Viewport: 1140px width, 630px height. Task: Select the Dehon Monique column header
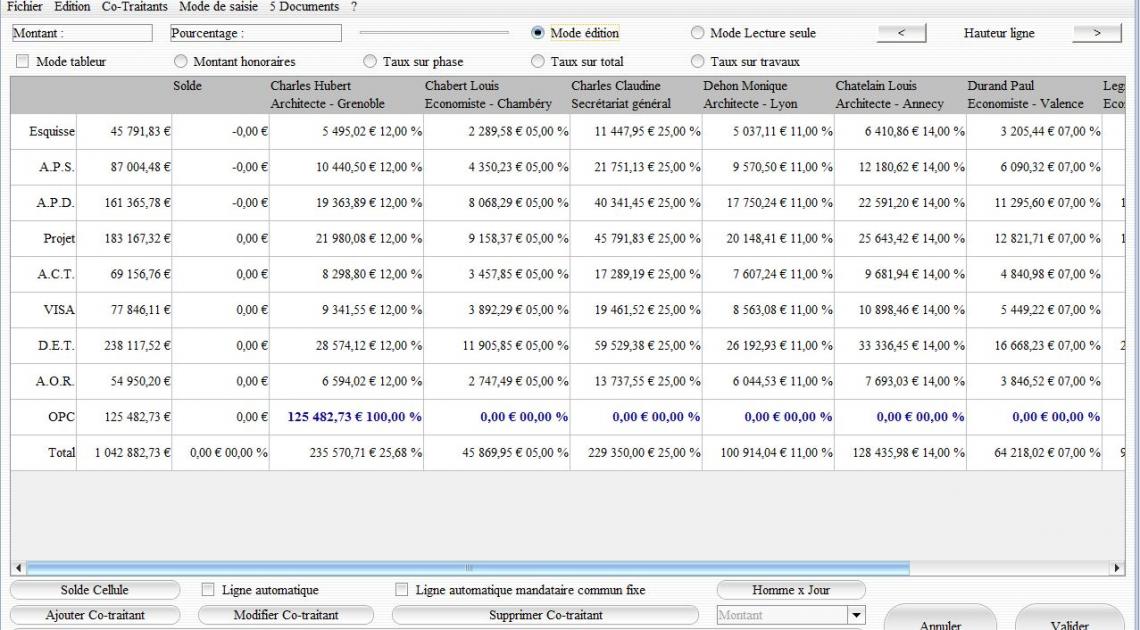[768, 94]
